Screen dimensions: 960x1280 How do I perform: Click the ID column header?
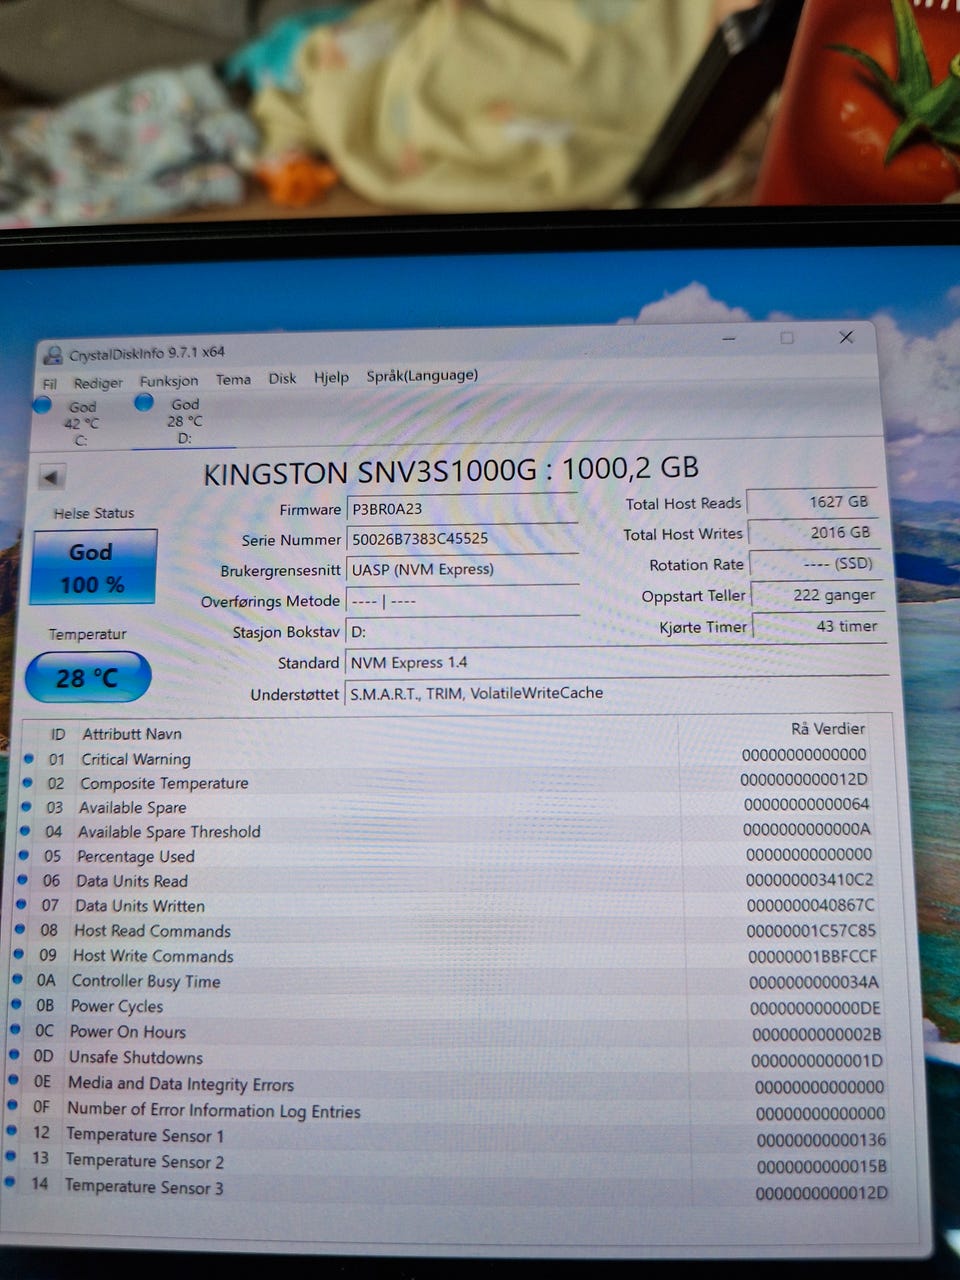[x=58, y=734]
